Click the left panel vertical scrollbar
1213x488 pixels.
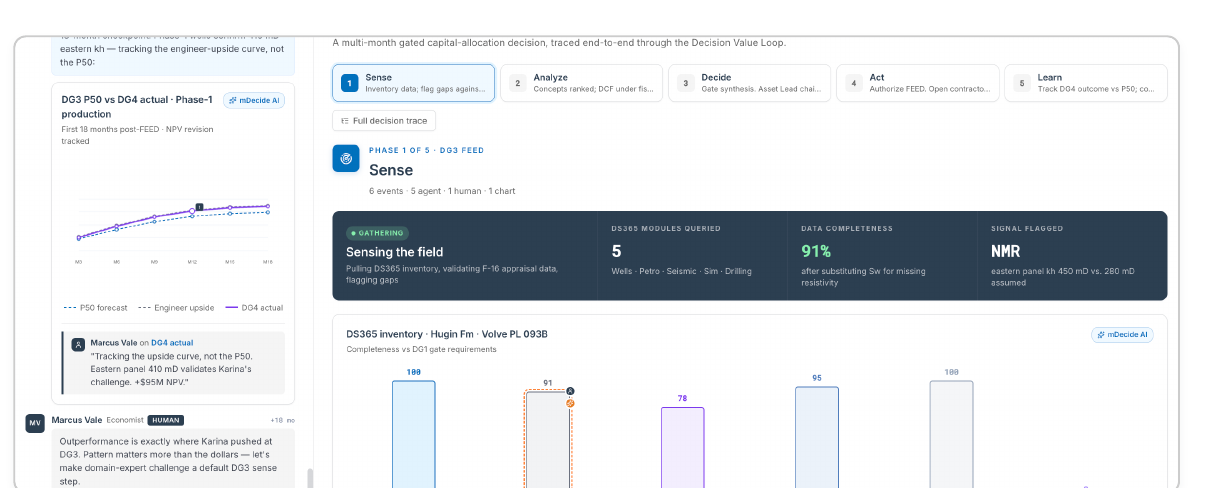pyautogui.click(x=309, y=478)
